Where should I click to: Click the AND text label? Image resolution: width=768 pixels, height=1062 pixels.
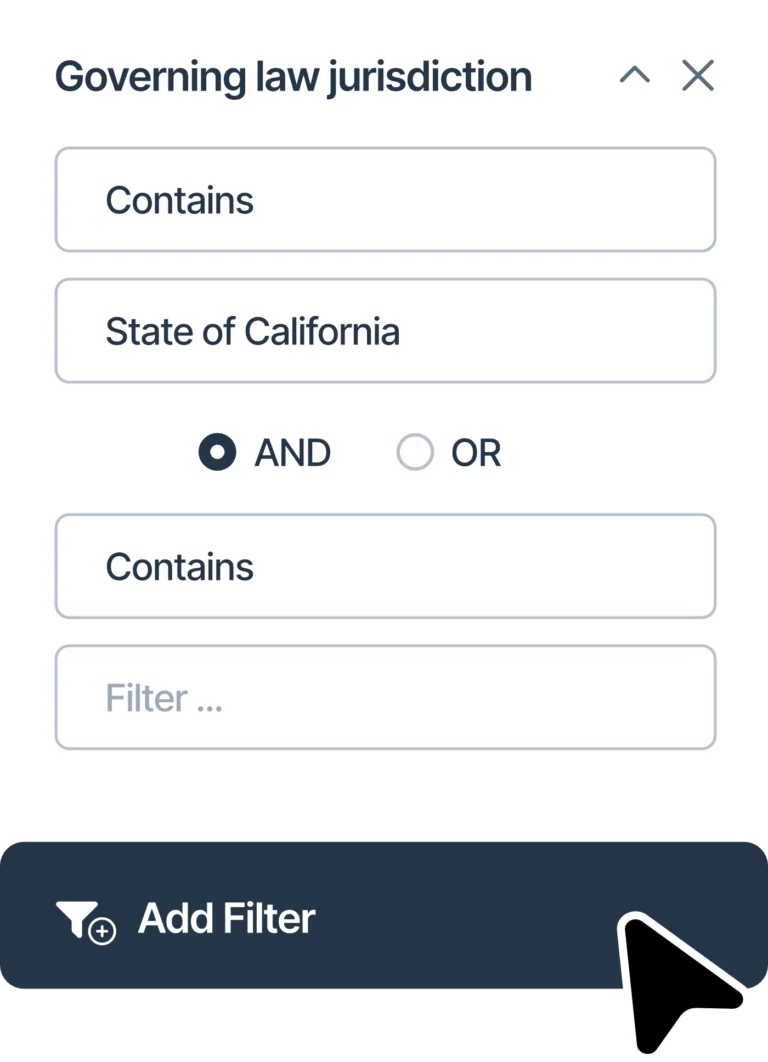coord(292,453)
